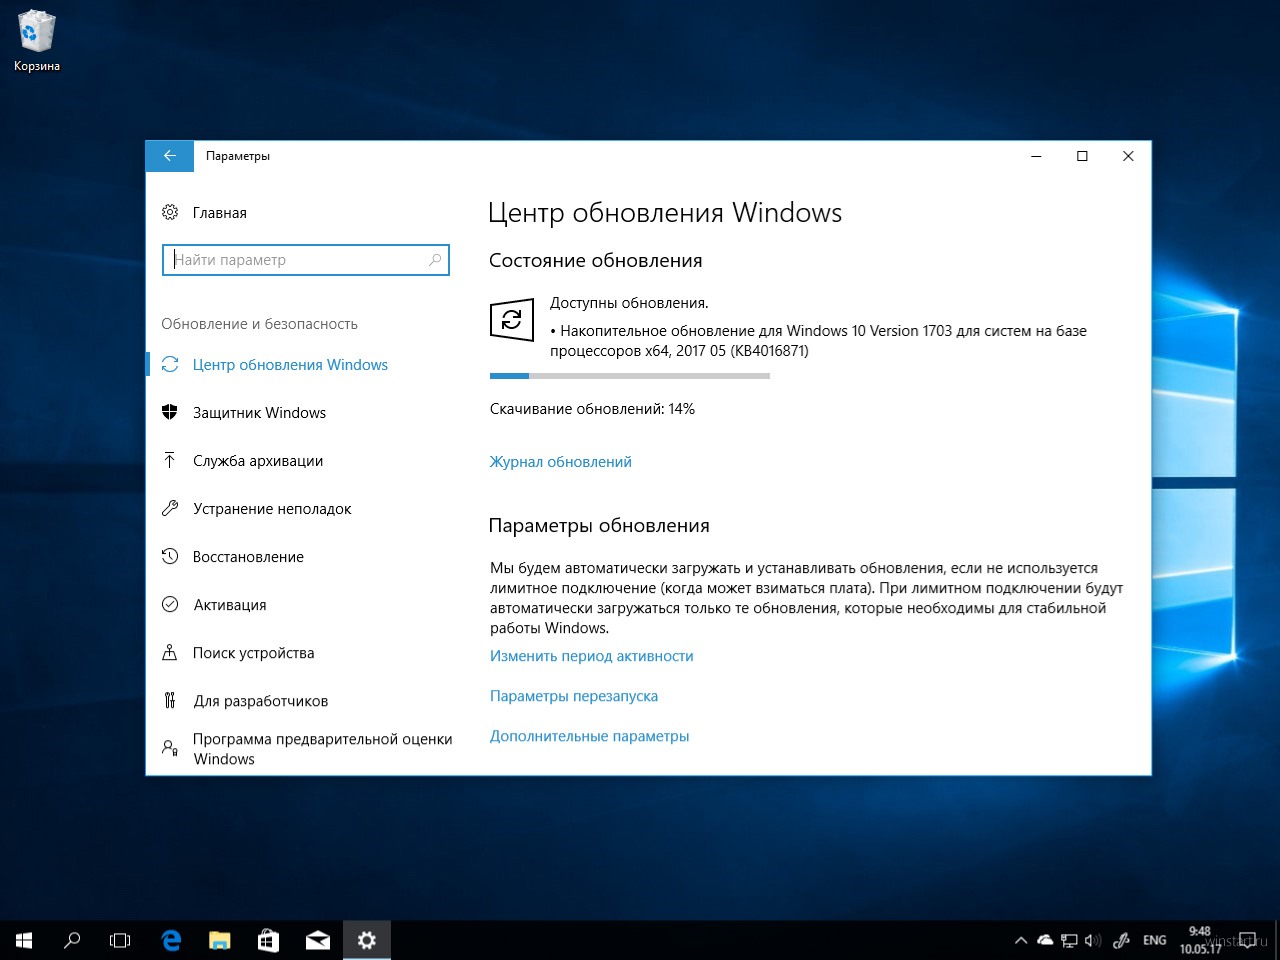Open the Корзина recycle bin icon
Viewport: 1280px width, 960px height.
point(36,42)
